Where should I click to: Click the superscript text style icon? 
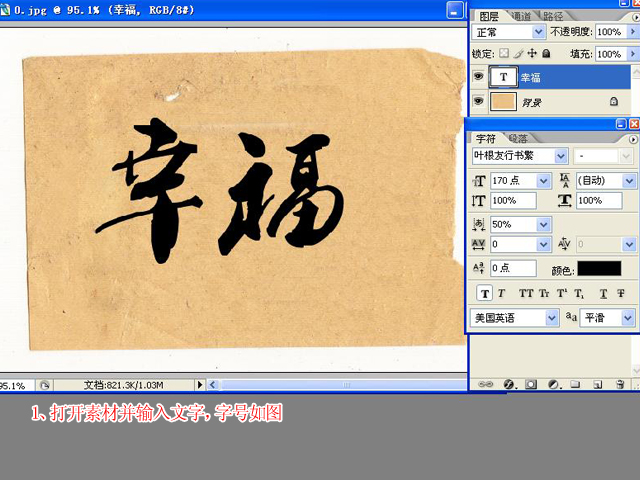pos(562,294)
